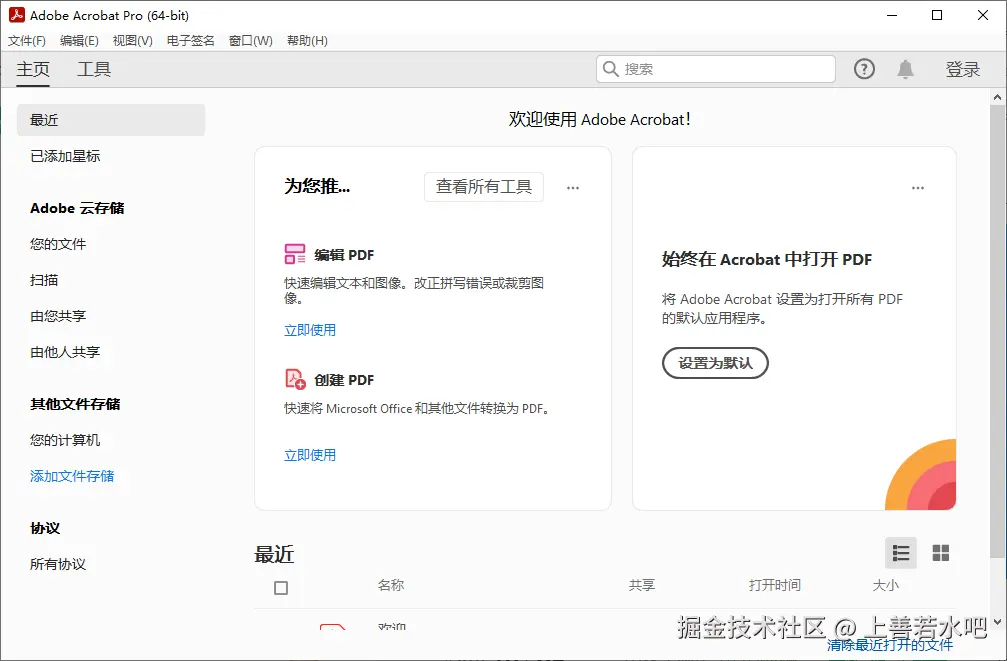
Task: Click the Create PDF tool icon
Action: click(295, 379)
